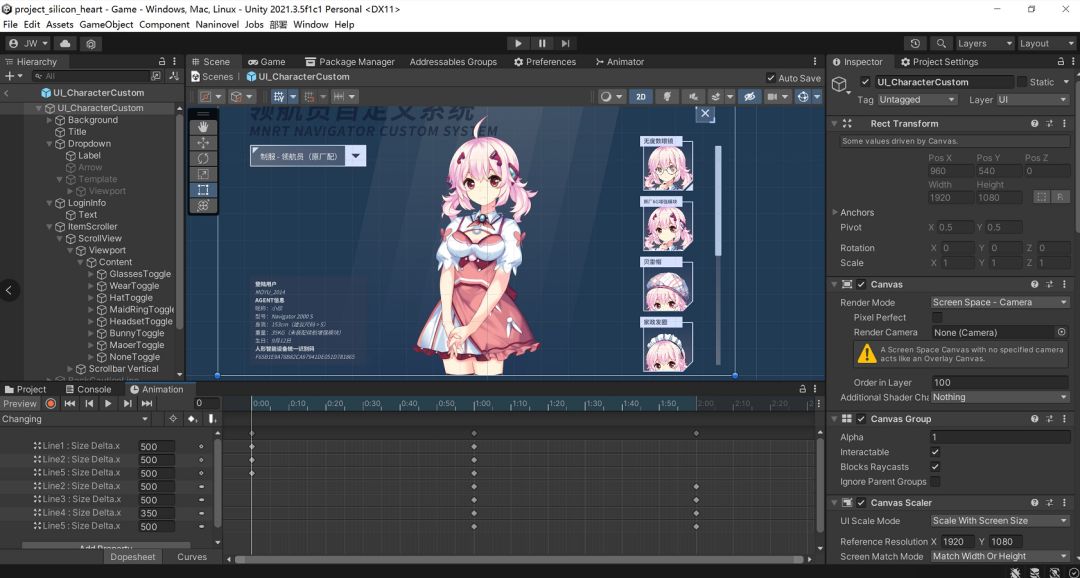Select the Hand tool in Scene view

(x=203, y=127)
